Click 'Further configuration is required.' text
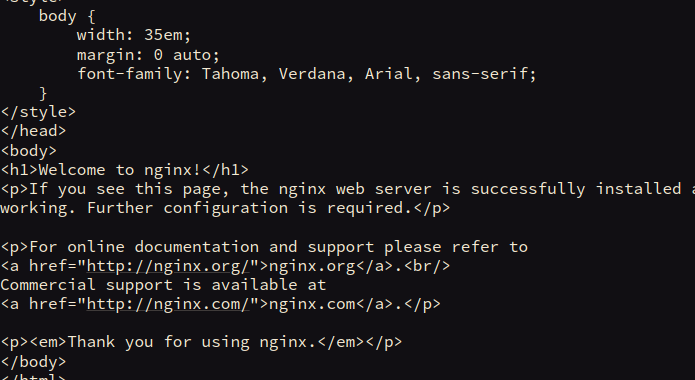The height and width of the screenshot is (380, 695). click(250, 208)
